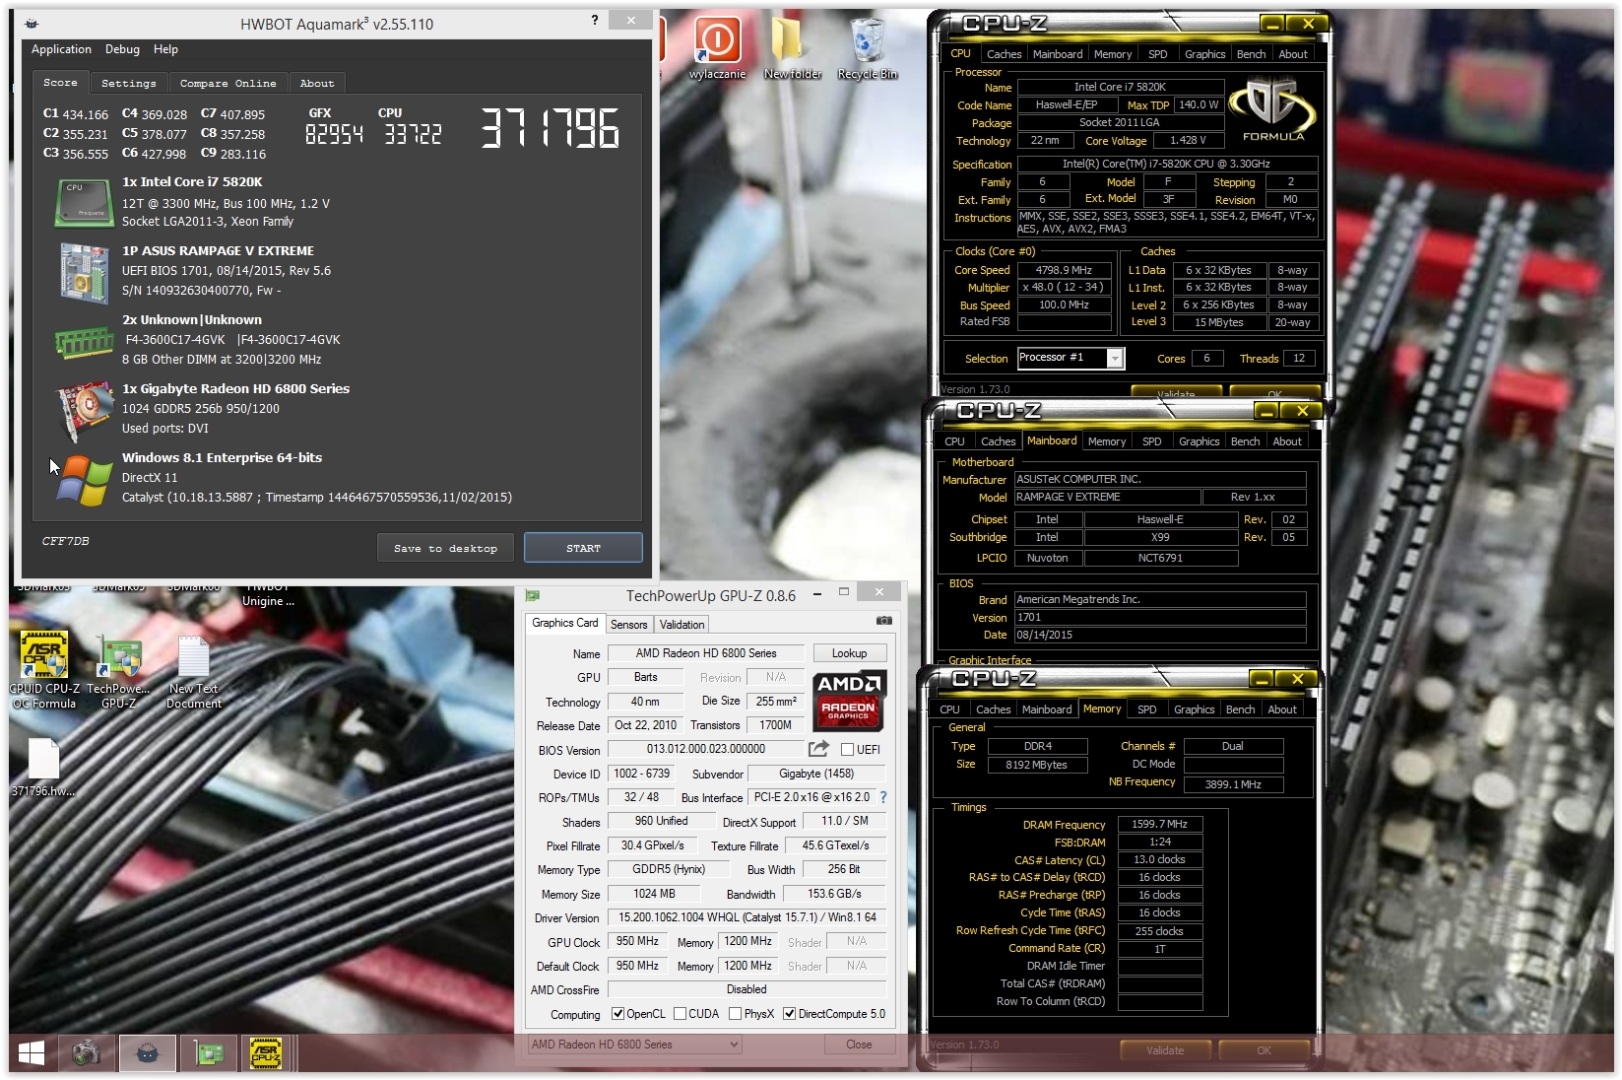Screen dimensions: 1622x1080
Task: Switch to Sensors tab in GPU-Z
Action: point(629,624)
